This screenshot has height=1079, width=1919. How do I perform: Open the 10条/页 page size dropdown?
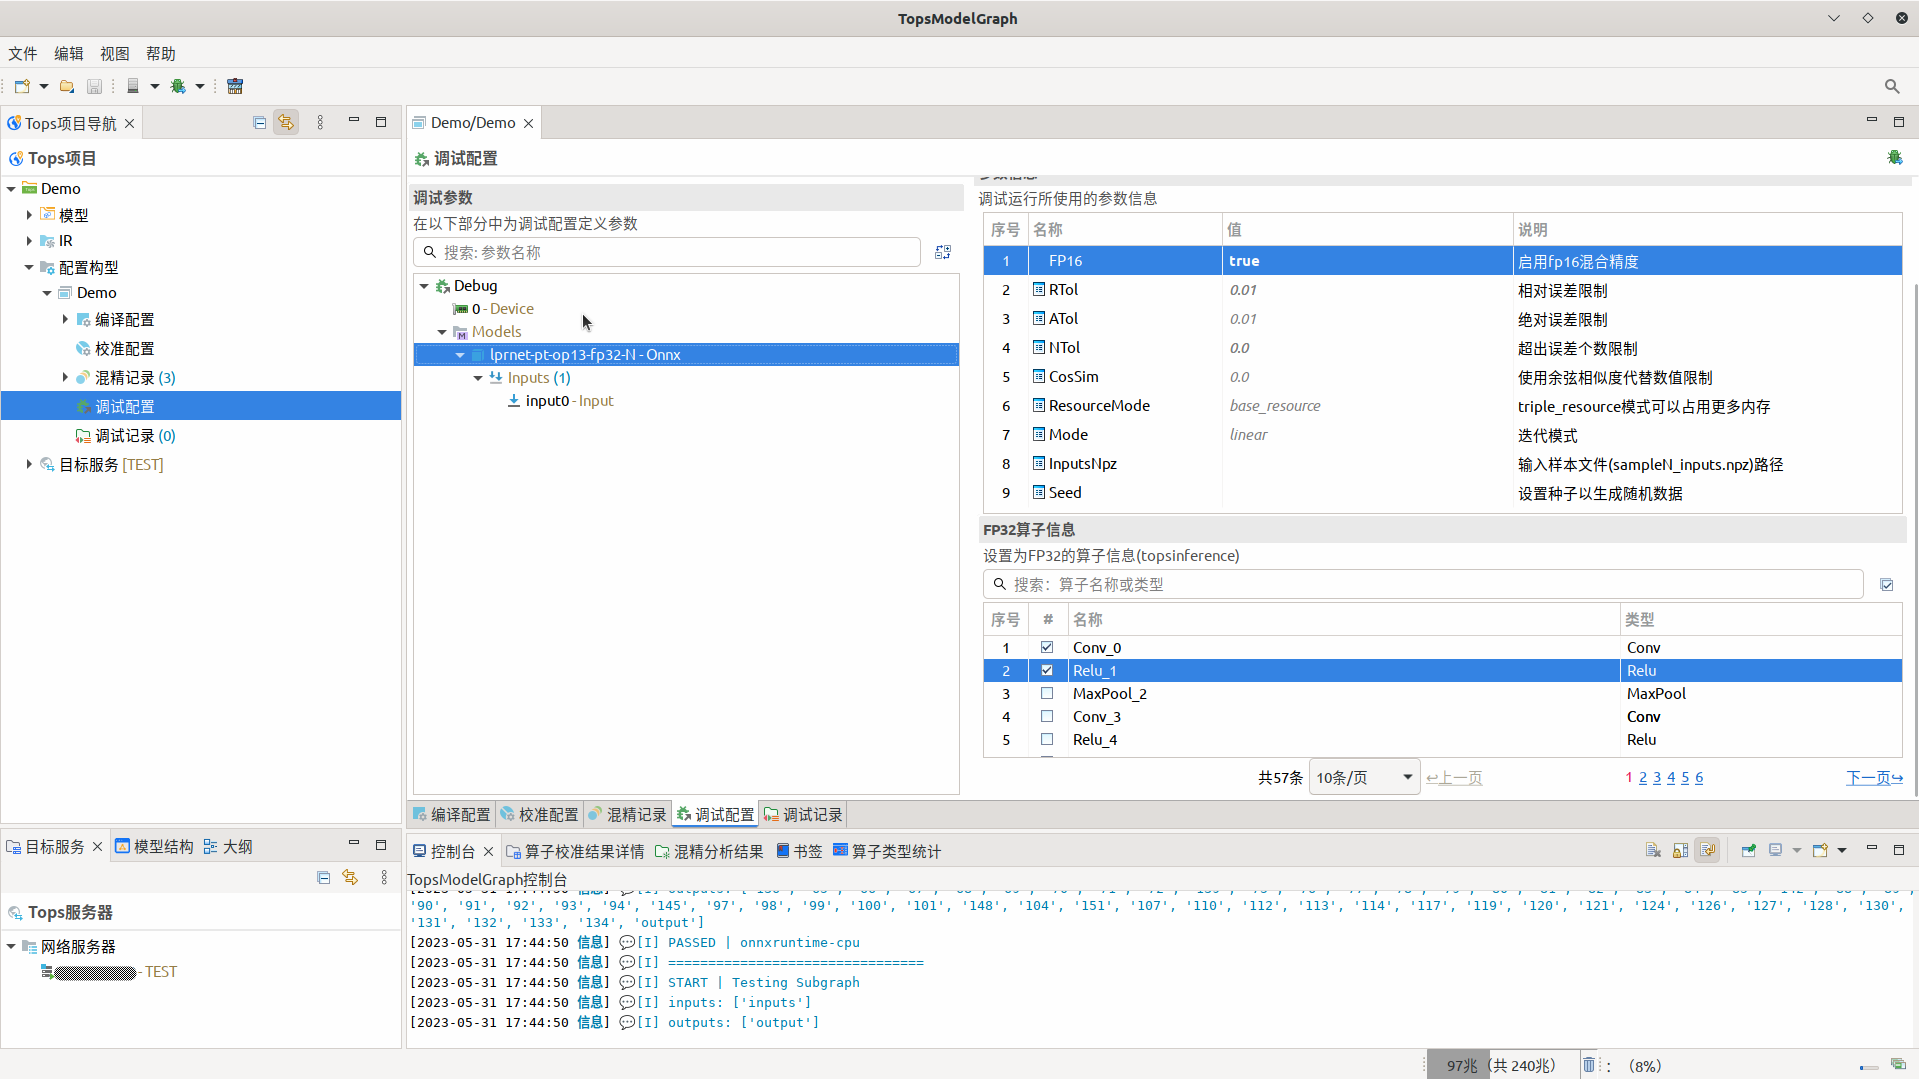[x=1364, y=777]
